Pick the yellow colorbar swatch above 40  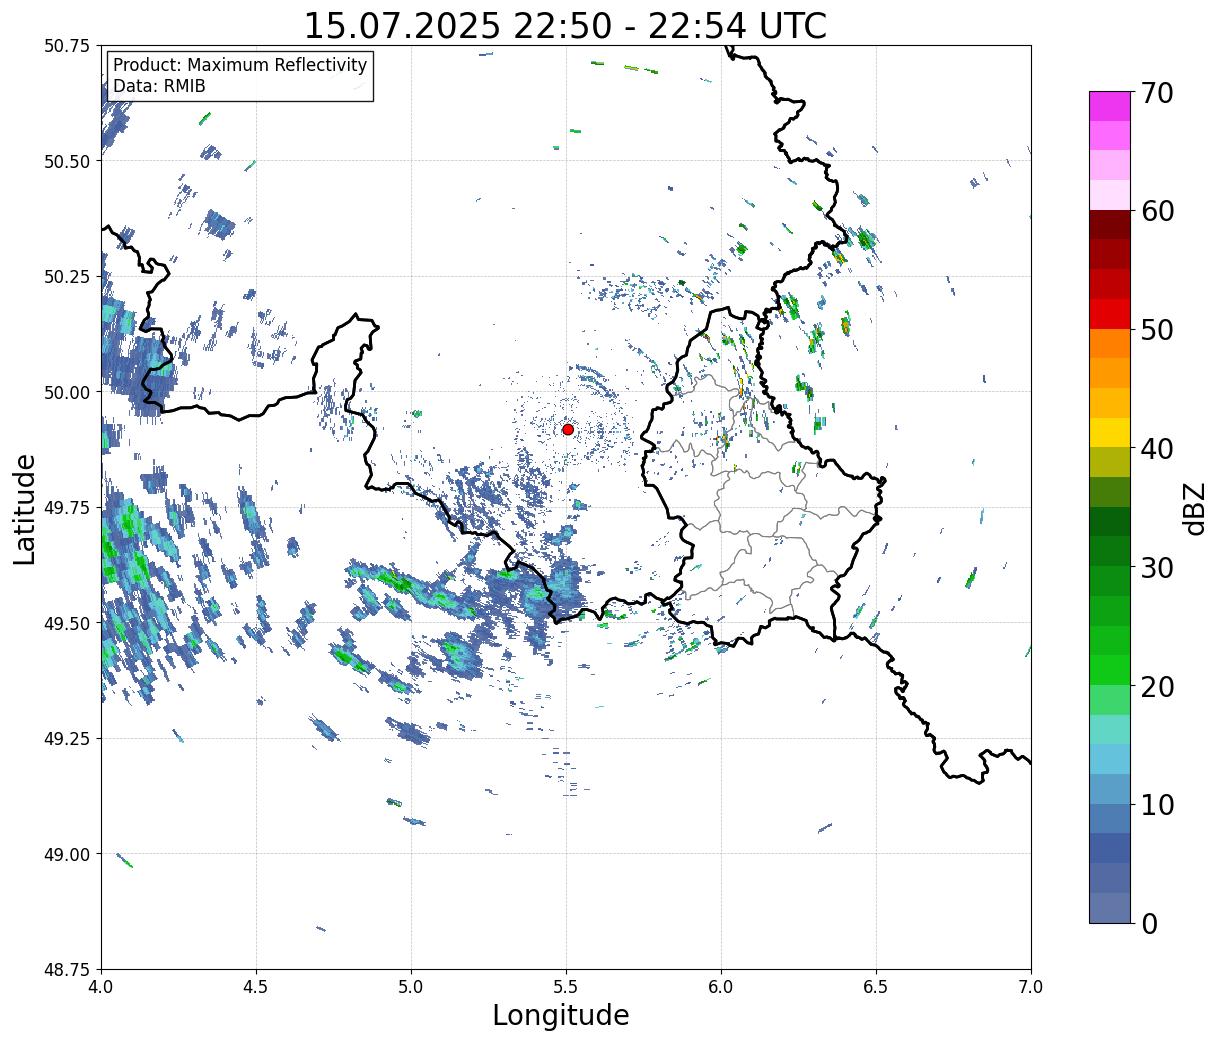coord(1110,433)
